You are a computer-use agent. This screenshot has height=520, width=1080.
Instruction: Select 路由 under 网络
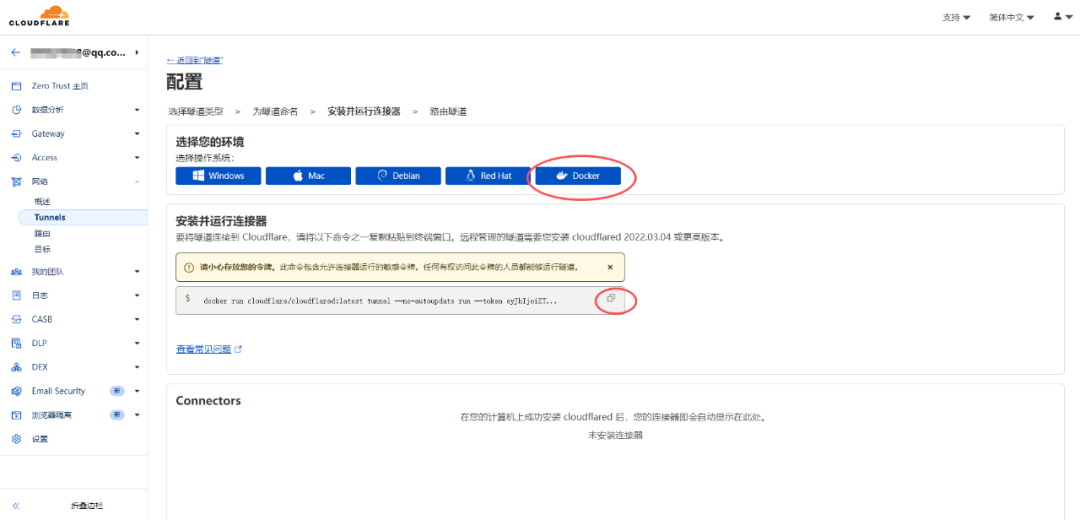tap(43, 233)
